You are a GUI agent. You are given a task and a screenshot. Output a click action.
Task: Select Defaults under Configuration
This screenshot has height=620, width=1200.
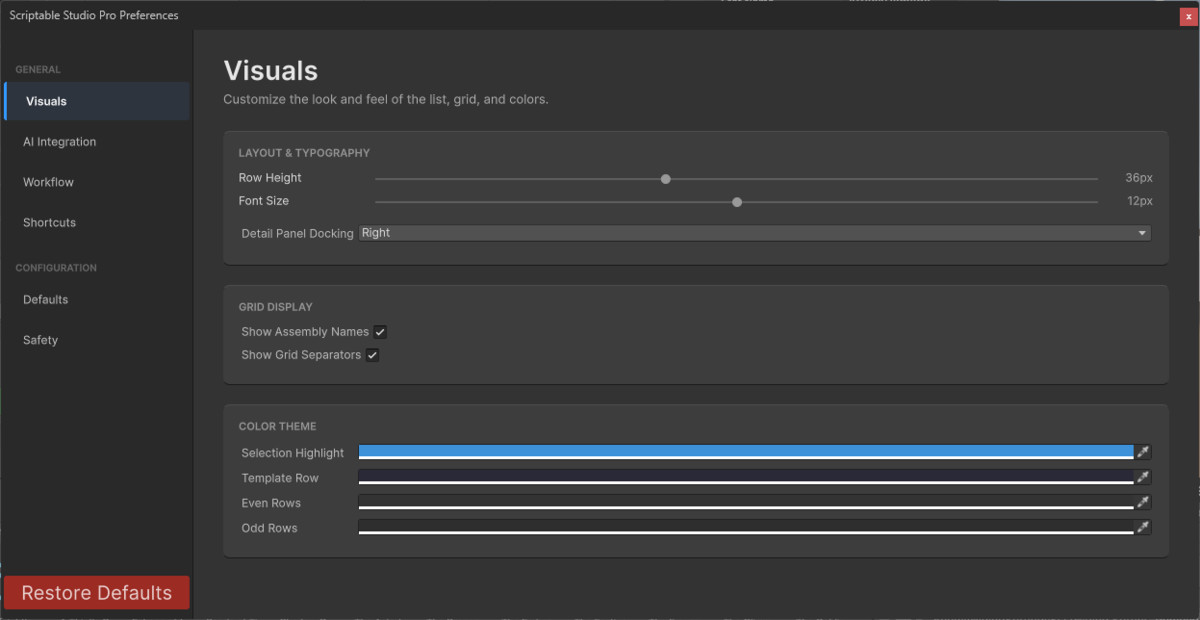[x=45, y=299]
